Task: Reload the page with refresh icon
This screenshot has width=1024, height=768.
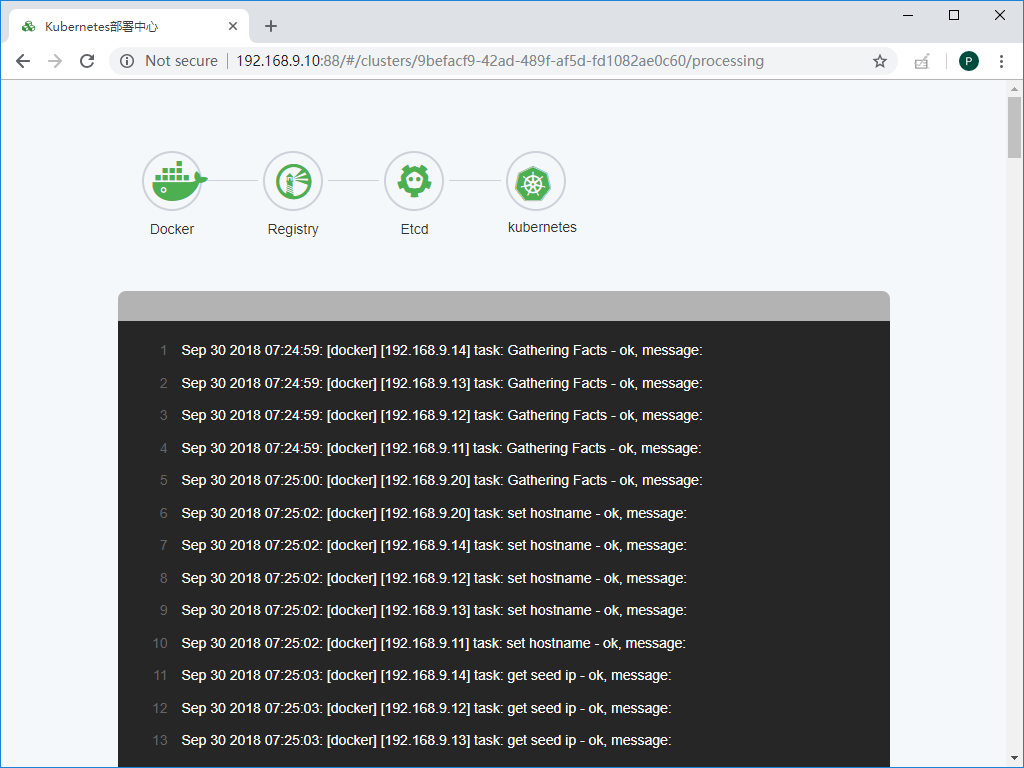Action: (x=87, y=61)
